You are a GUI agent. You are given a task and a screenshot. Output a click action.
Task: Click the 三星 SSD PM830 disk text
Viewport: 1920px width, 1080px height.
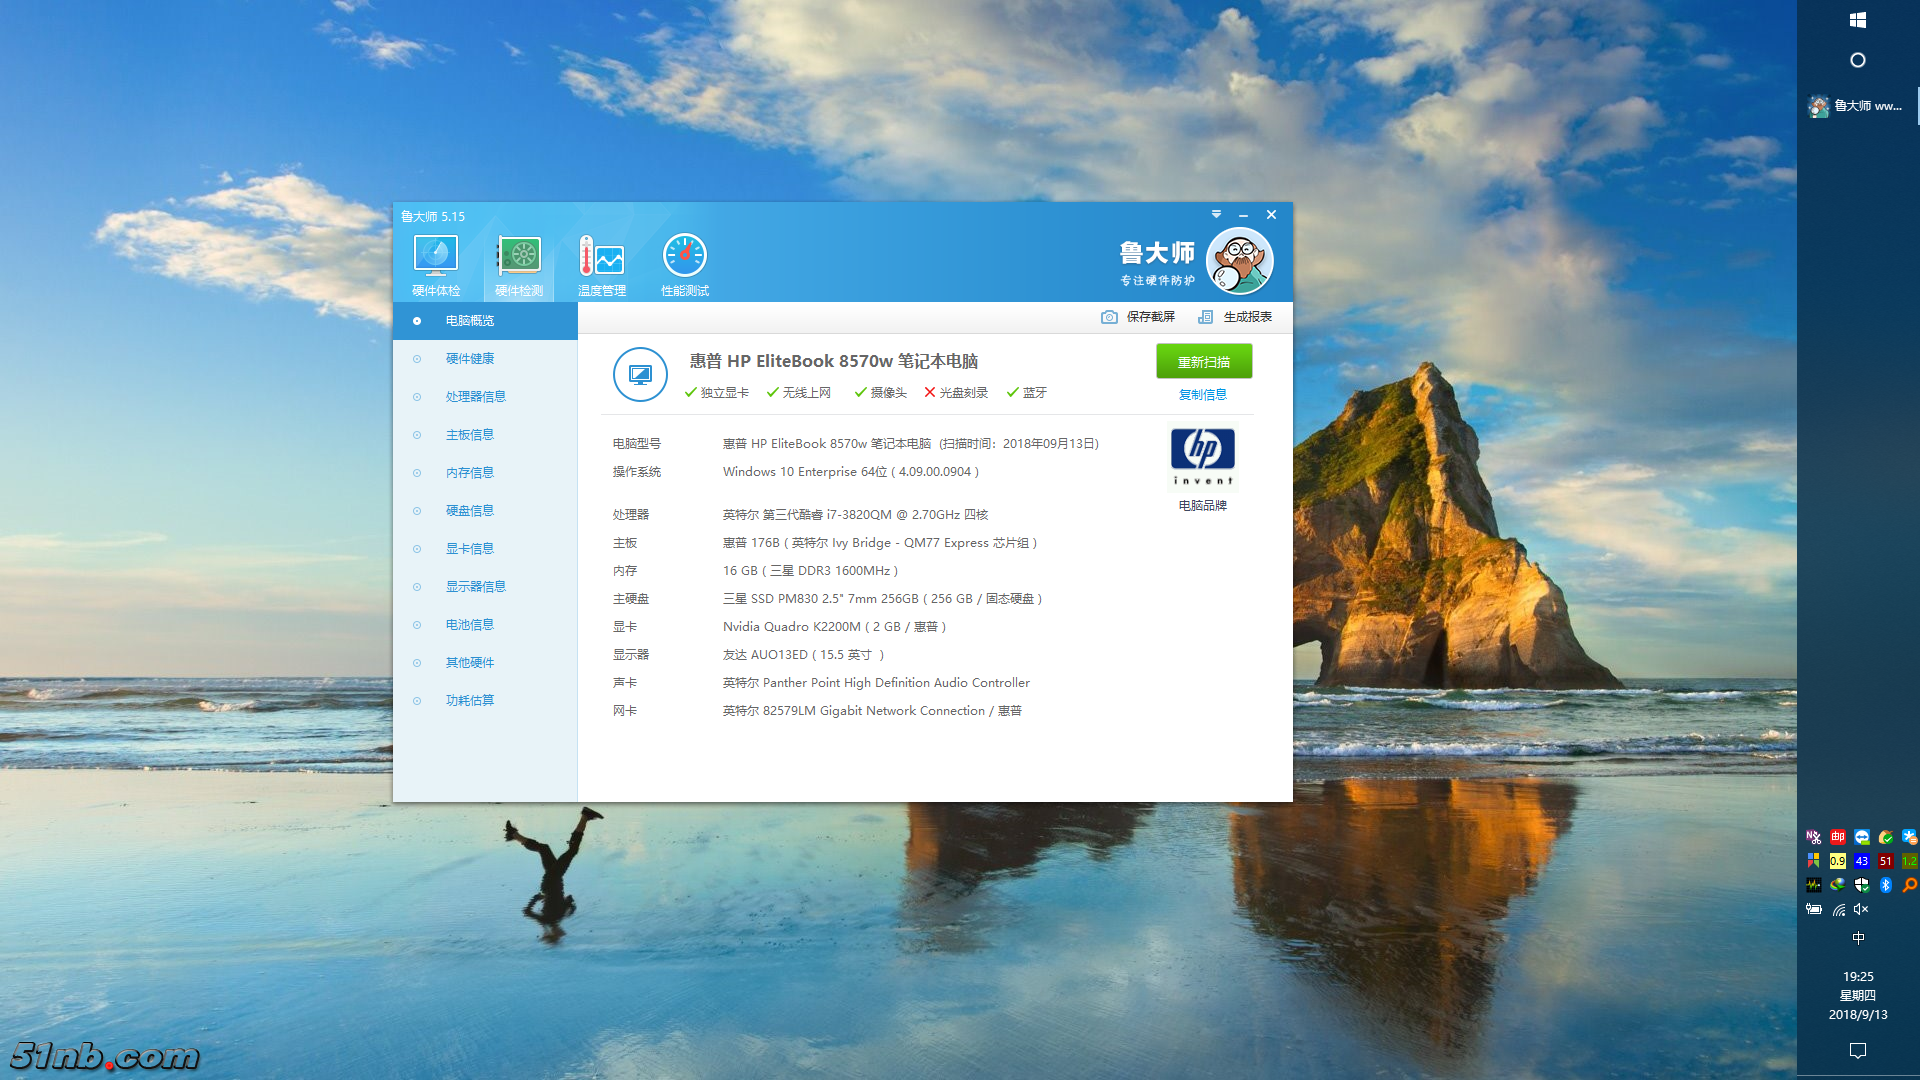(882, 599)
